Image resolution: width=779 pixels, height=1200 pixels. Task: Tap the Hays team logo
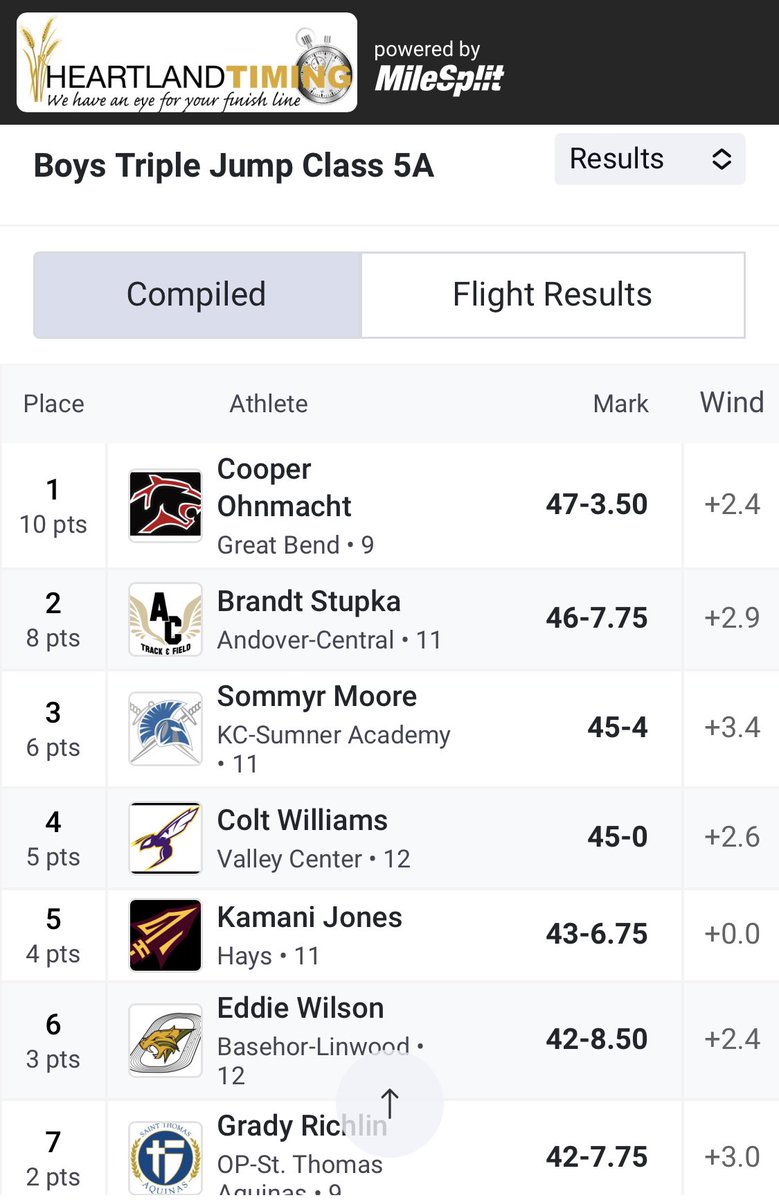(x=166, y=935)
